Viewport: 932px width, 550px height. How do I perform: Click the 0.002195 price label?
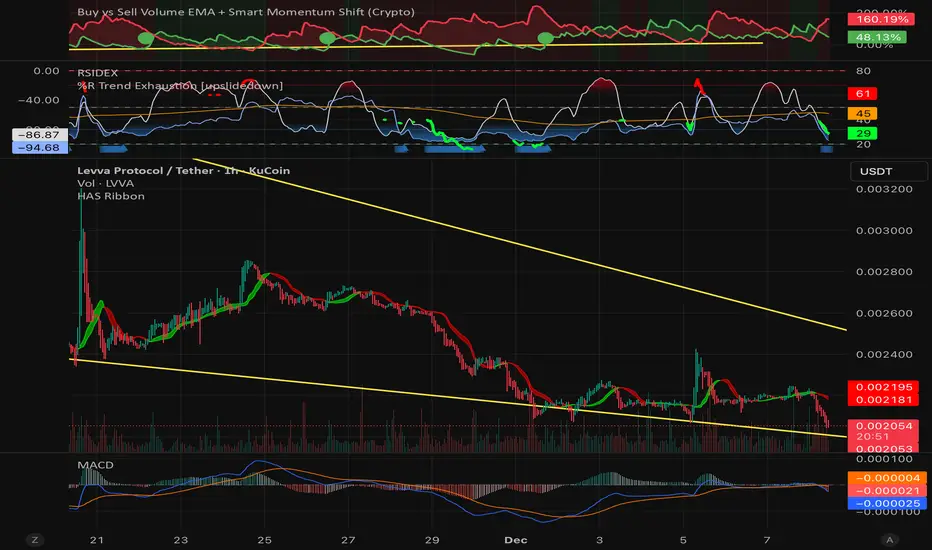coord(884,387)
